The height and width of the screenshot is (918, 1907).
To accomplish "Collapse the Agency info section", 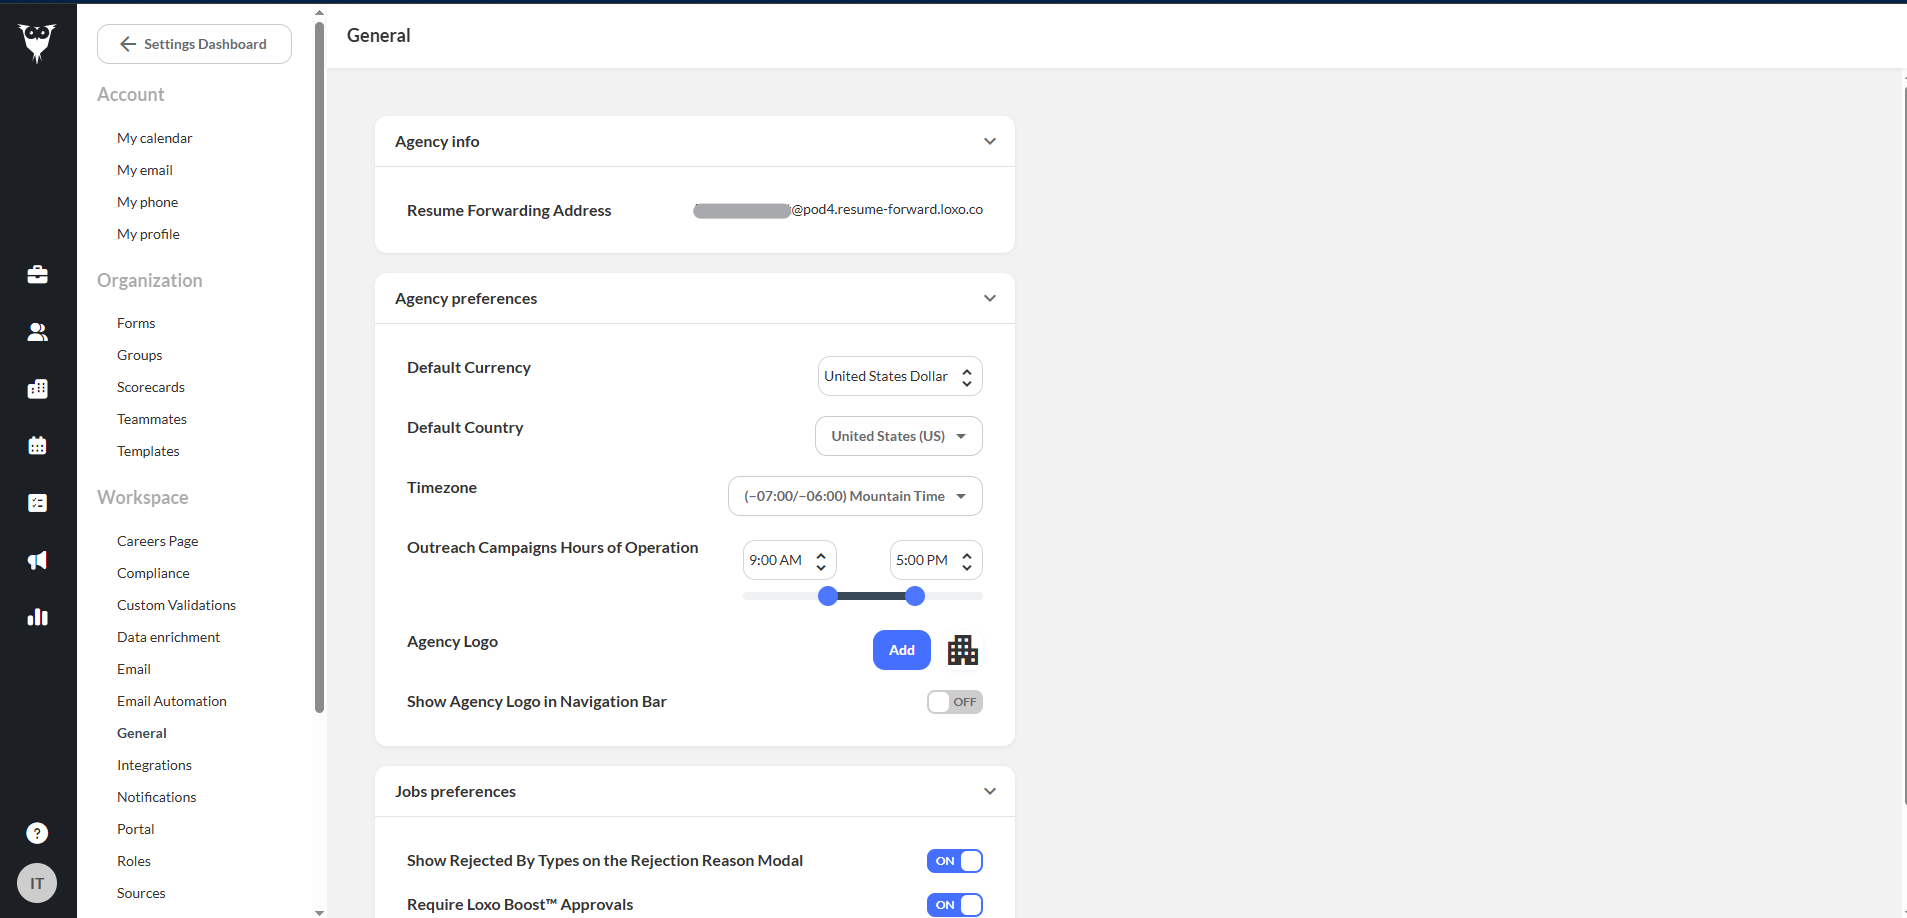I will (x=990, y=141).
